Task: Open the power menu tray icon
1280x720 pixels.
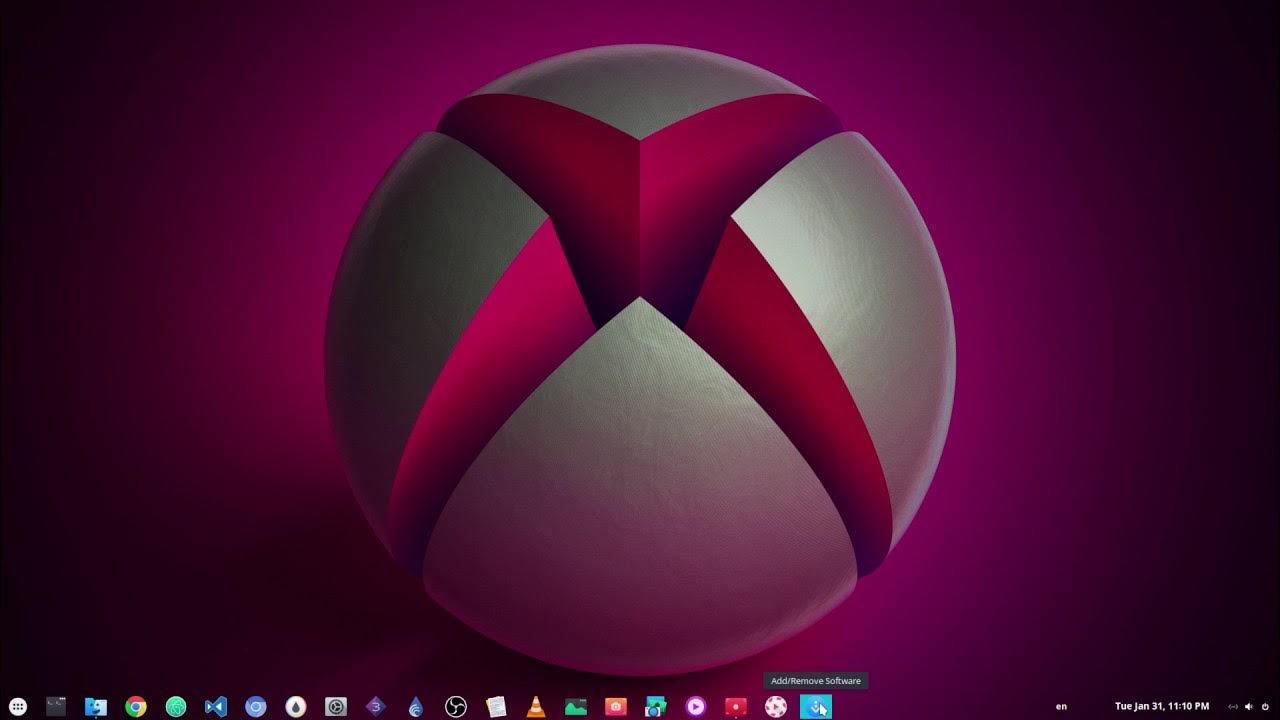Action: [x=1266, y=707]
